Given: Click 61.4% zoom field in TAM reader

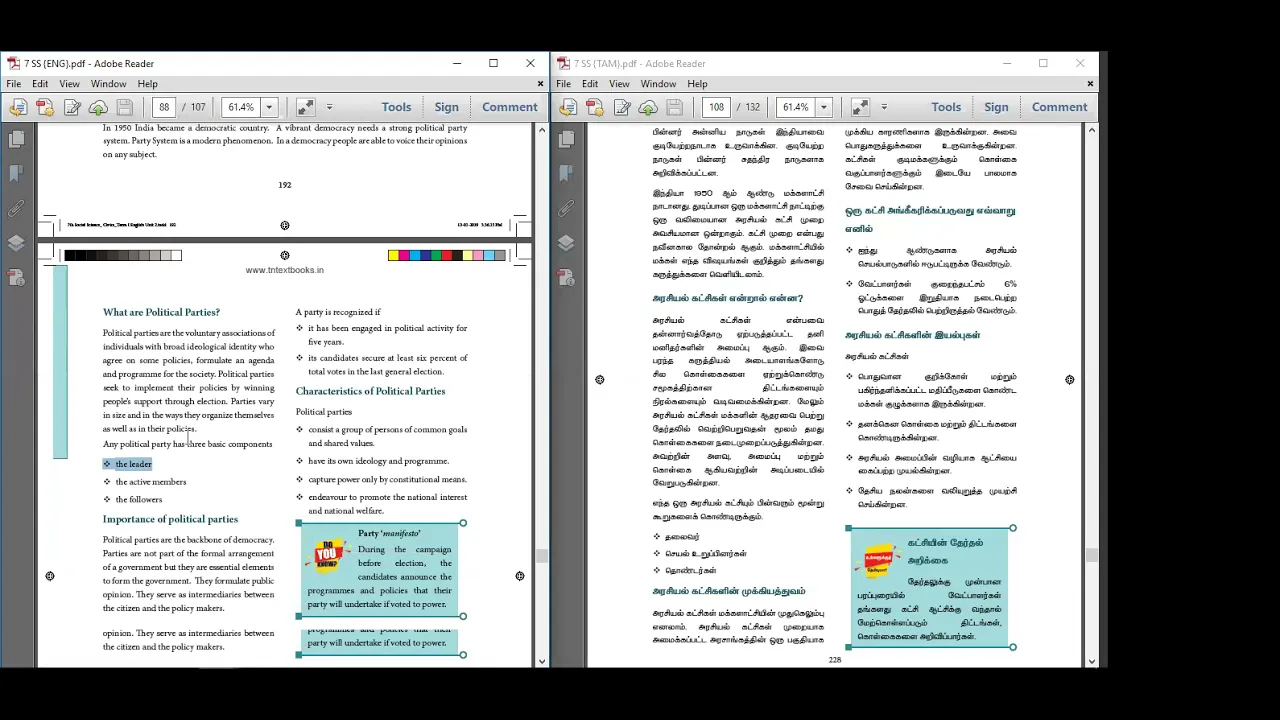Looking at the screenshot, I should [x=796, y=107].
